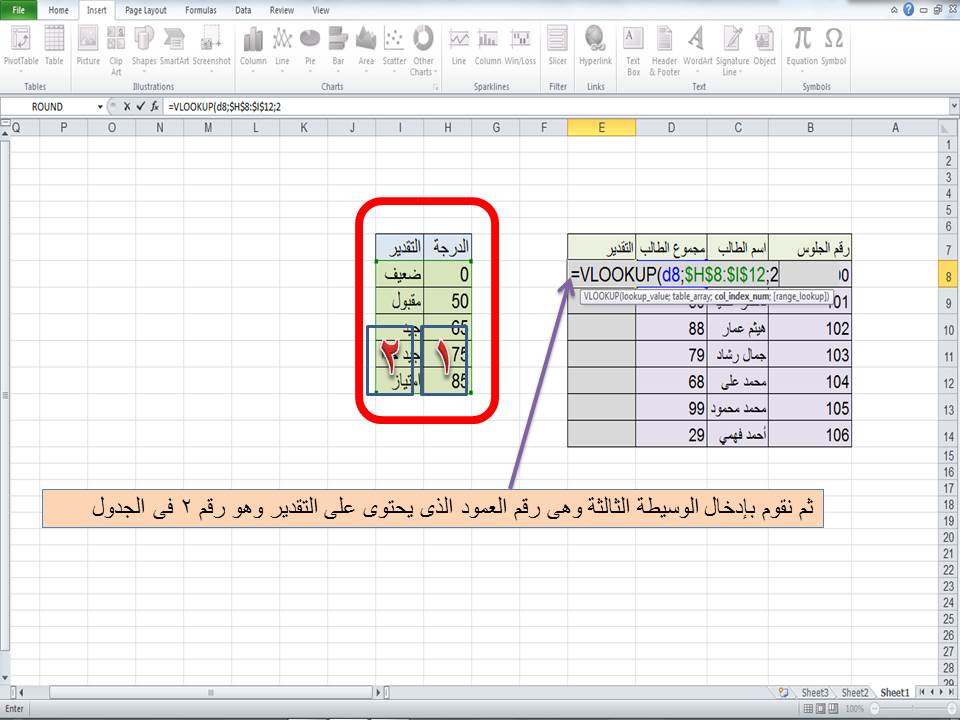Switch to the Data tab
960x720 pixels.
coord(243,10)
